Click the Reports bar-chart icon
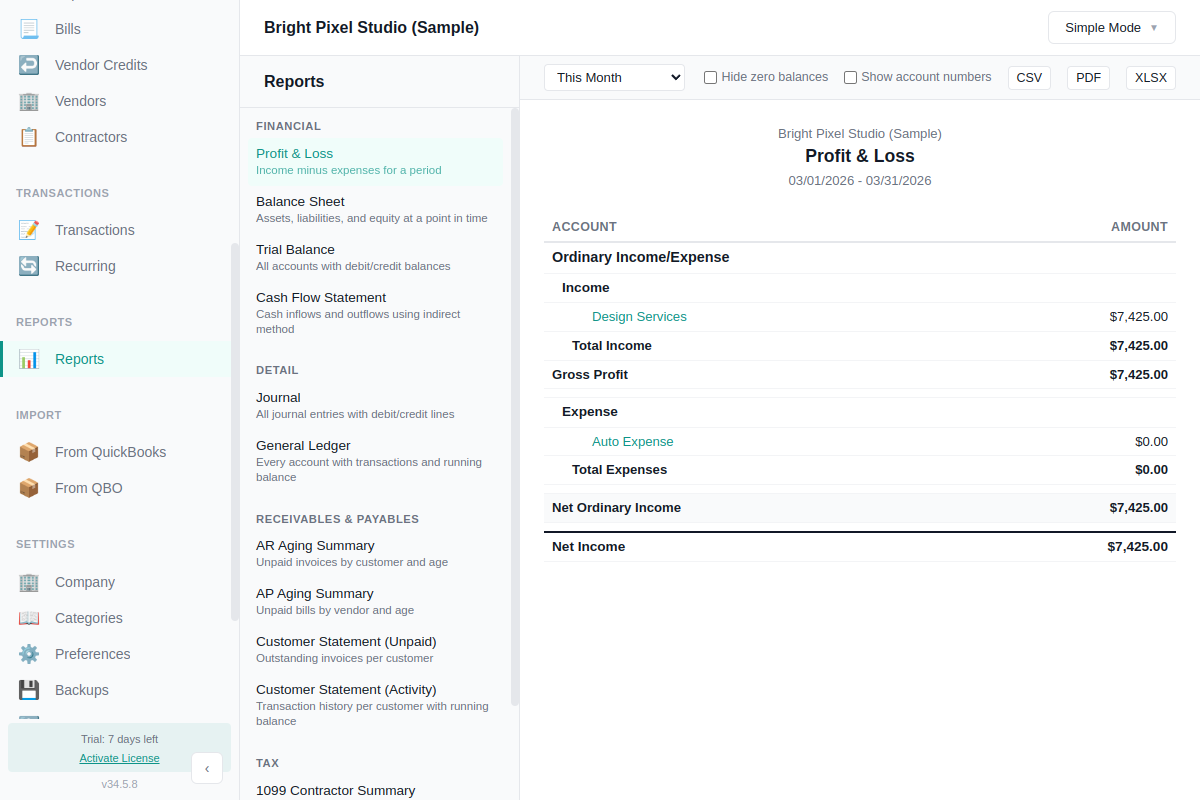The width and height of the screenshot is (1200, 800). point(28,358)
